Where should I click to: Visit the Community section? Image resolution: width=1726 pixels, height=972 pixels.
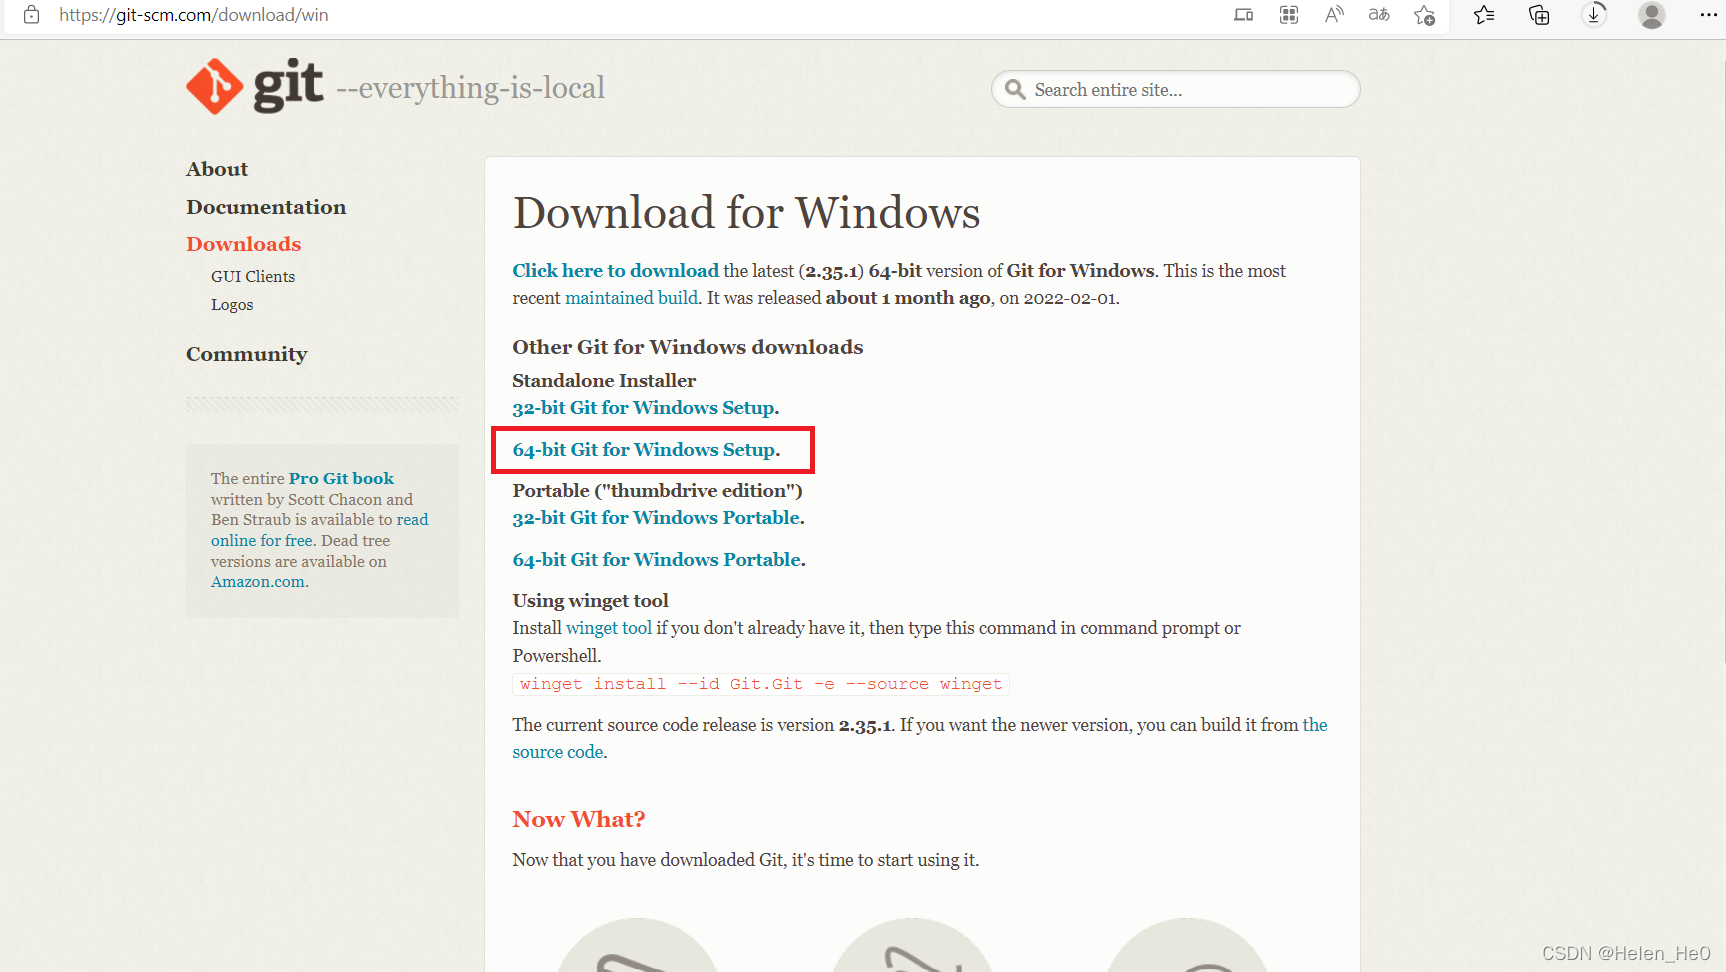[246, 354]
